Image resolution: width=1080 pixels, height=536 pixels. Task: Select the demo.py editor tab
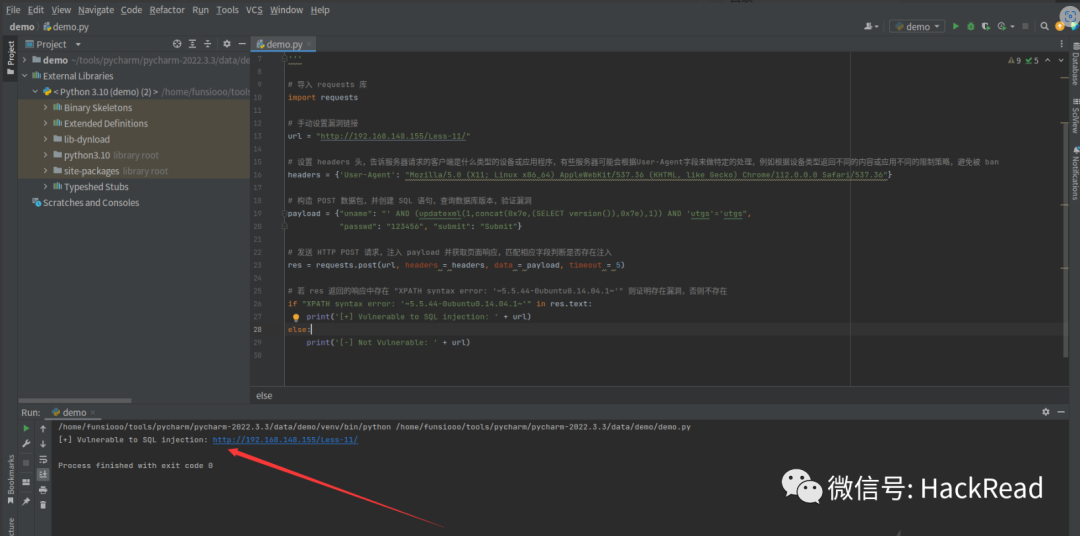[x=284, y=44]
